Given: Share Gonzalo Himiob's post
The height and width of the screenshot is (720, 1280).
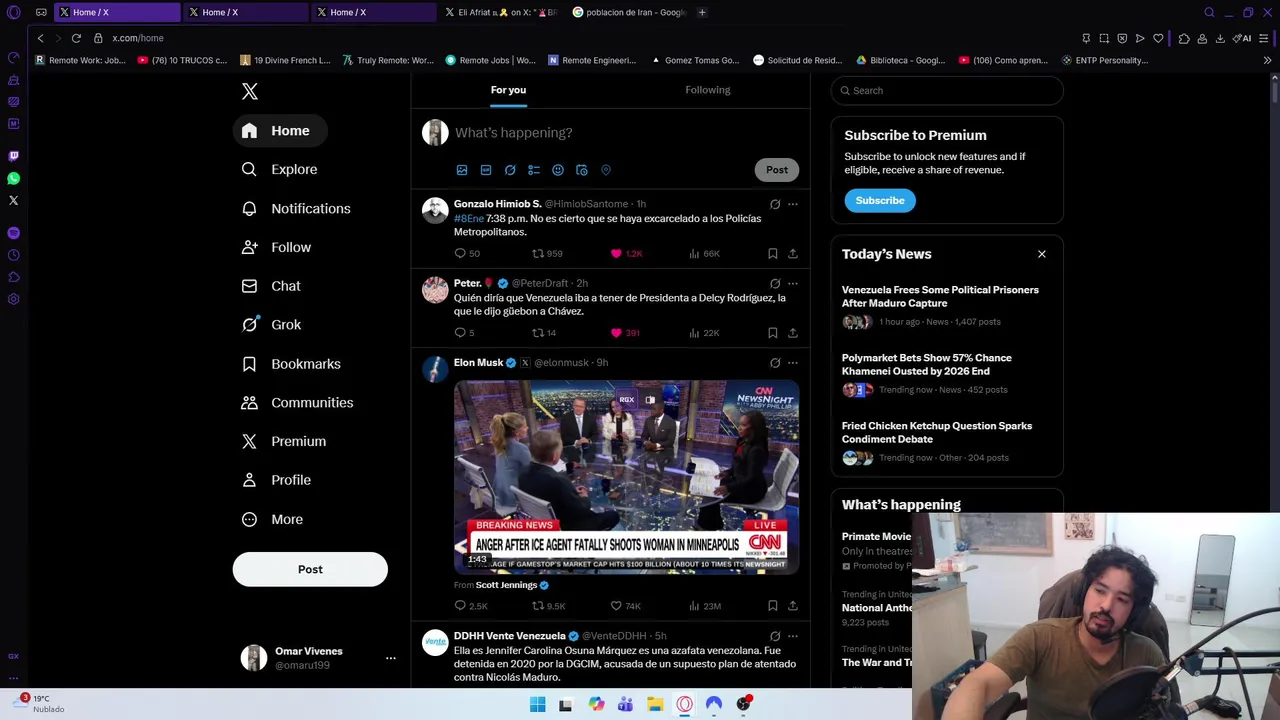Looking at the screenshot, I should coord(793,254).
